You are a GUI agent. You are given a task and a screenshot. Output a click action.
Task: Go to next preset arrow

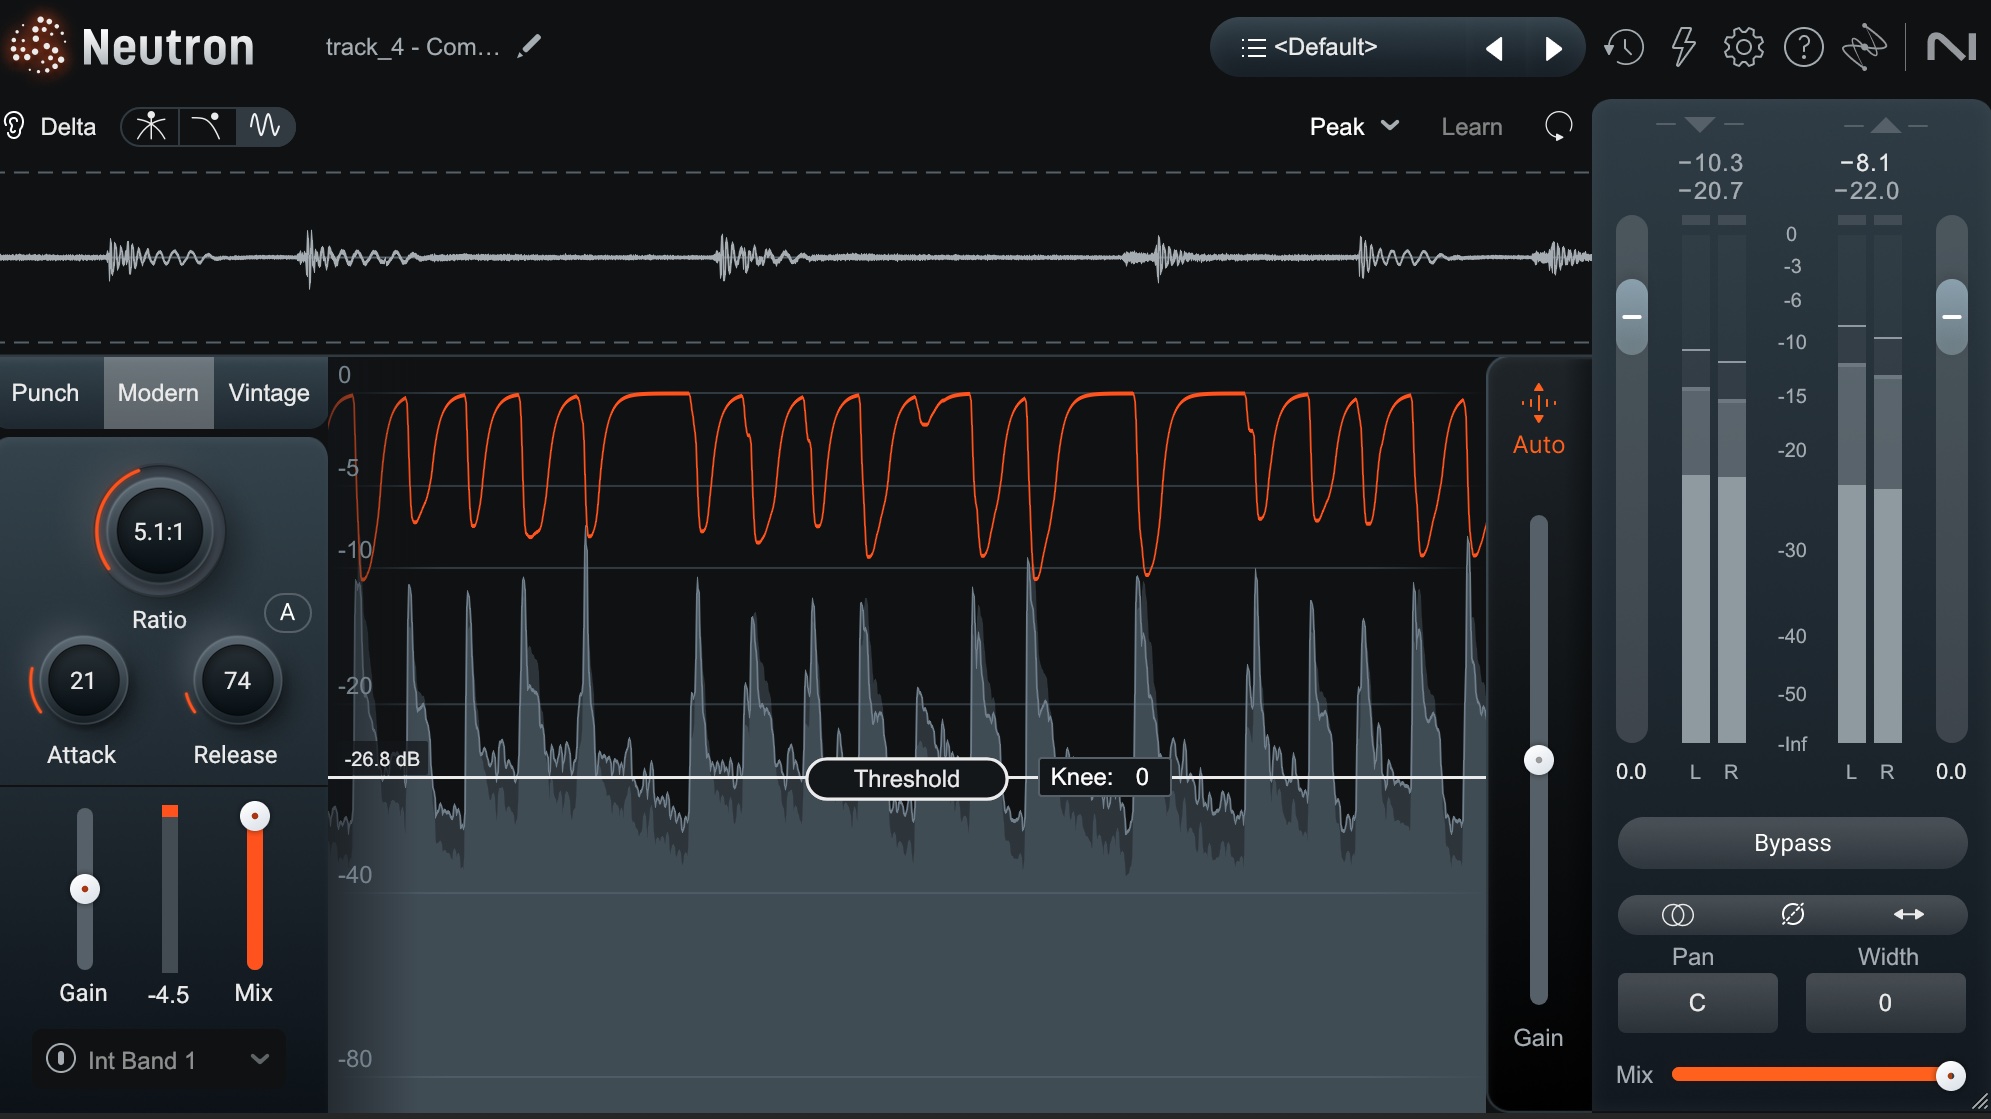(x=1553, y=48)
